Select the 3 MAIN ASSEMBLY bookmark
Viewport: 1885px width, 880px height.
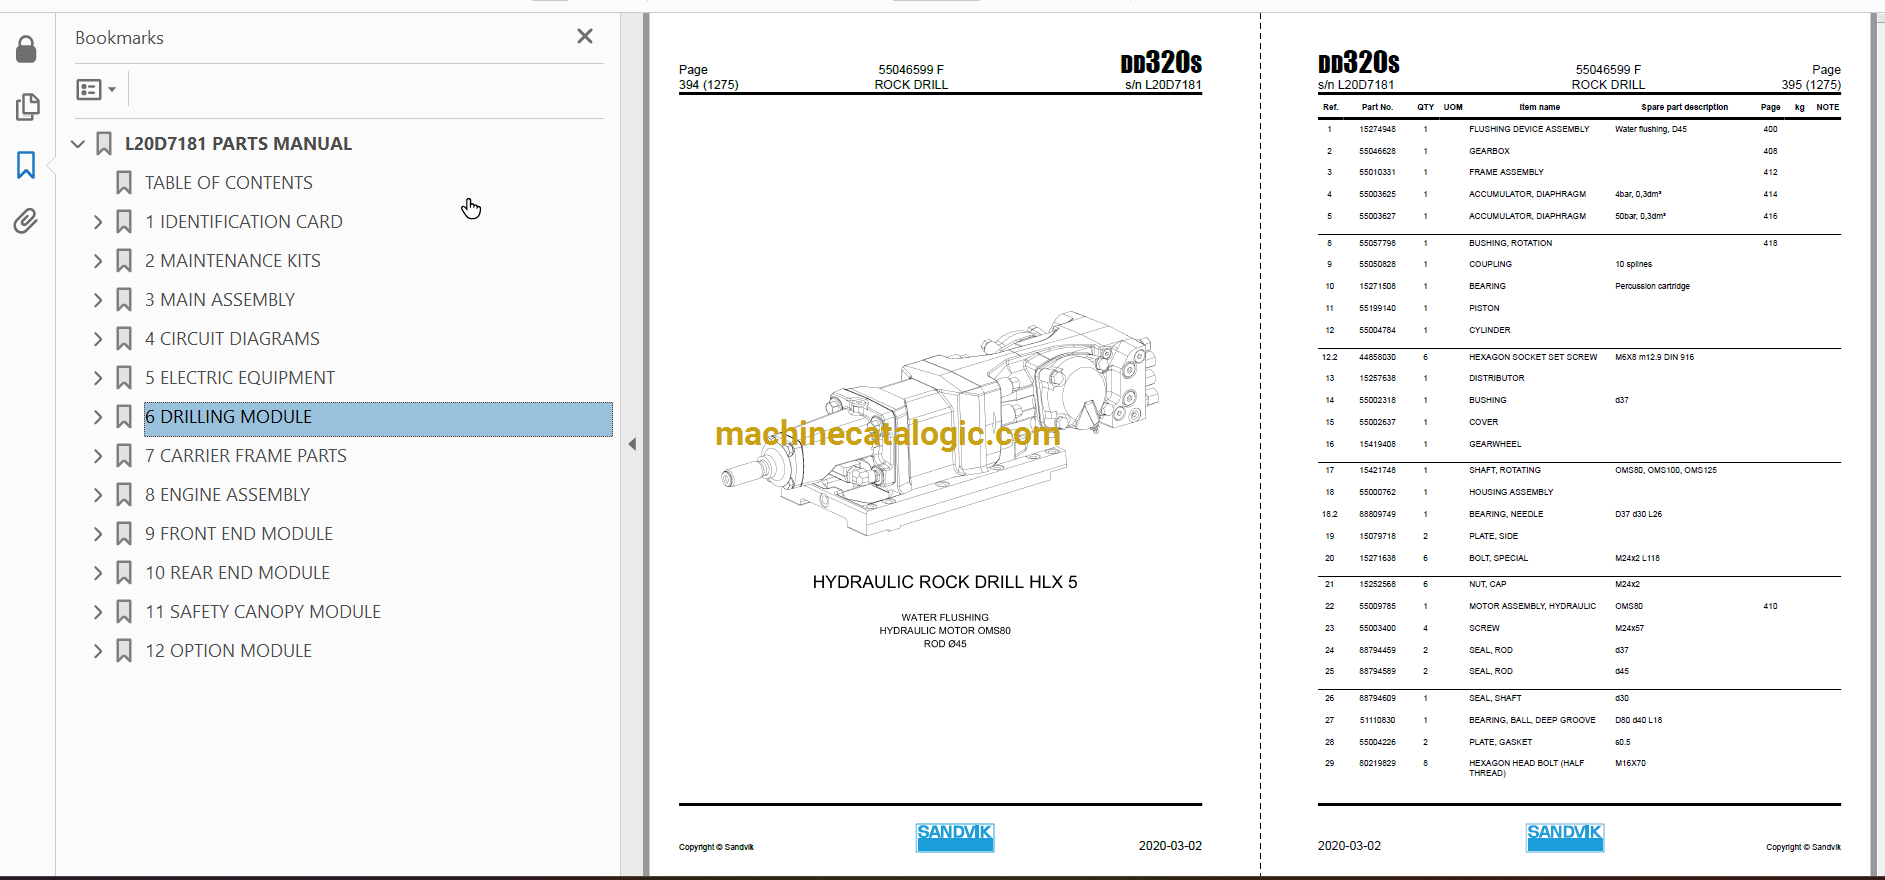[220, 300]
